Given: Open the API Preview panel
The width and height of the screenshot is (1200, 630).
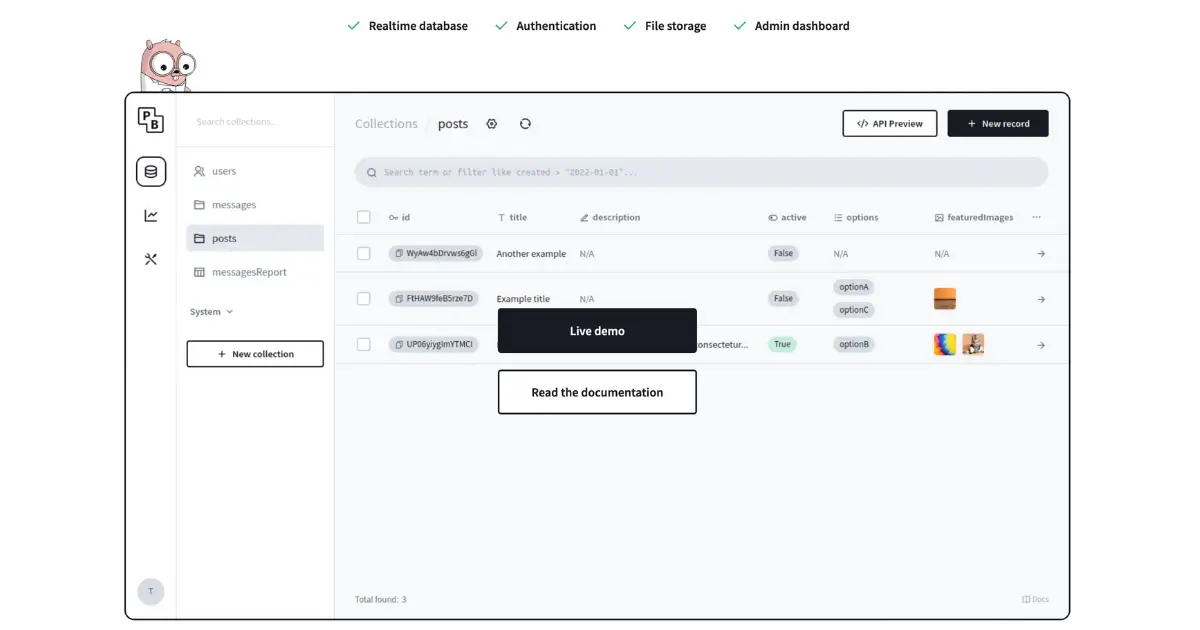Looking at the screenshot, I should click(889, 123).
